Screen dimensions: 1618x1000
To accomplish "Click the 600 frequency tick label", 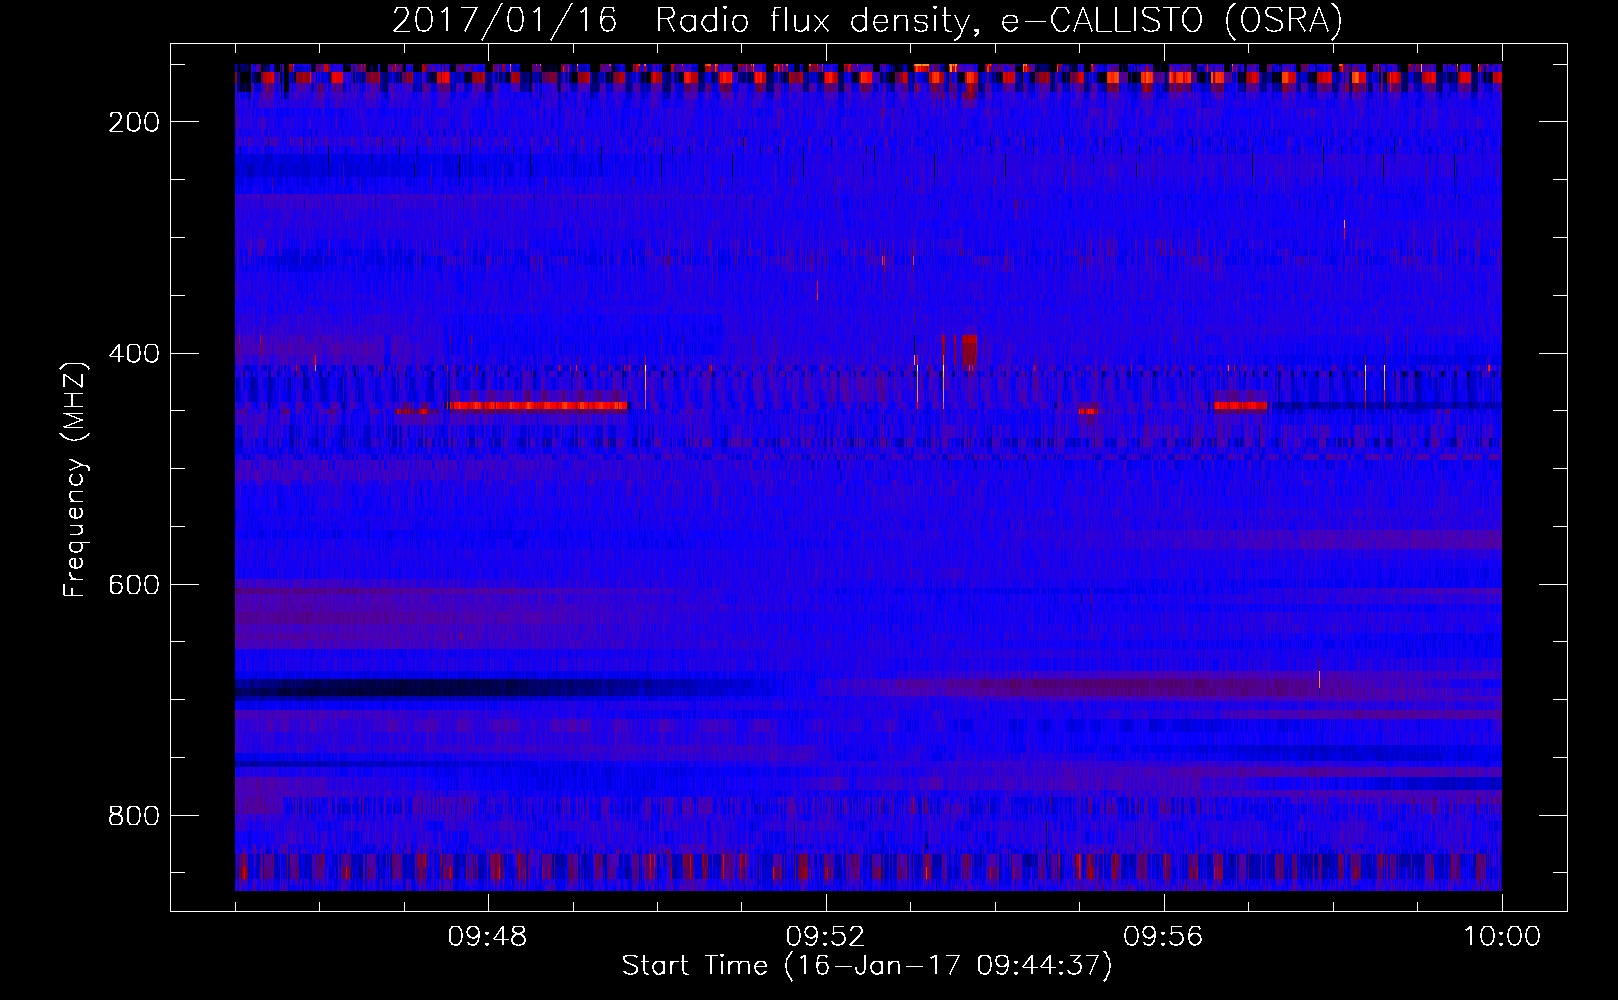I will pos(134,584).
